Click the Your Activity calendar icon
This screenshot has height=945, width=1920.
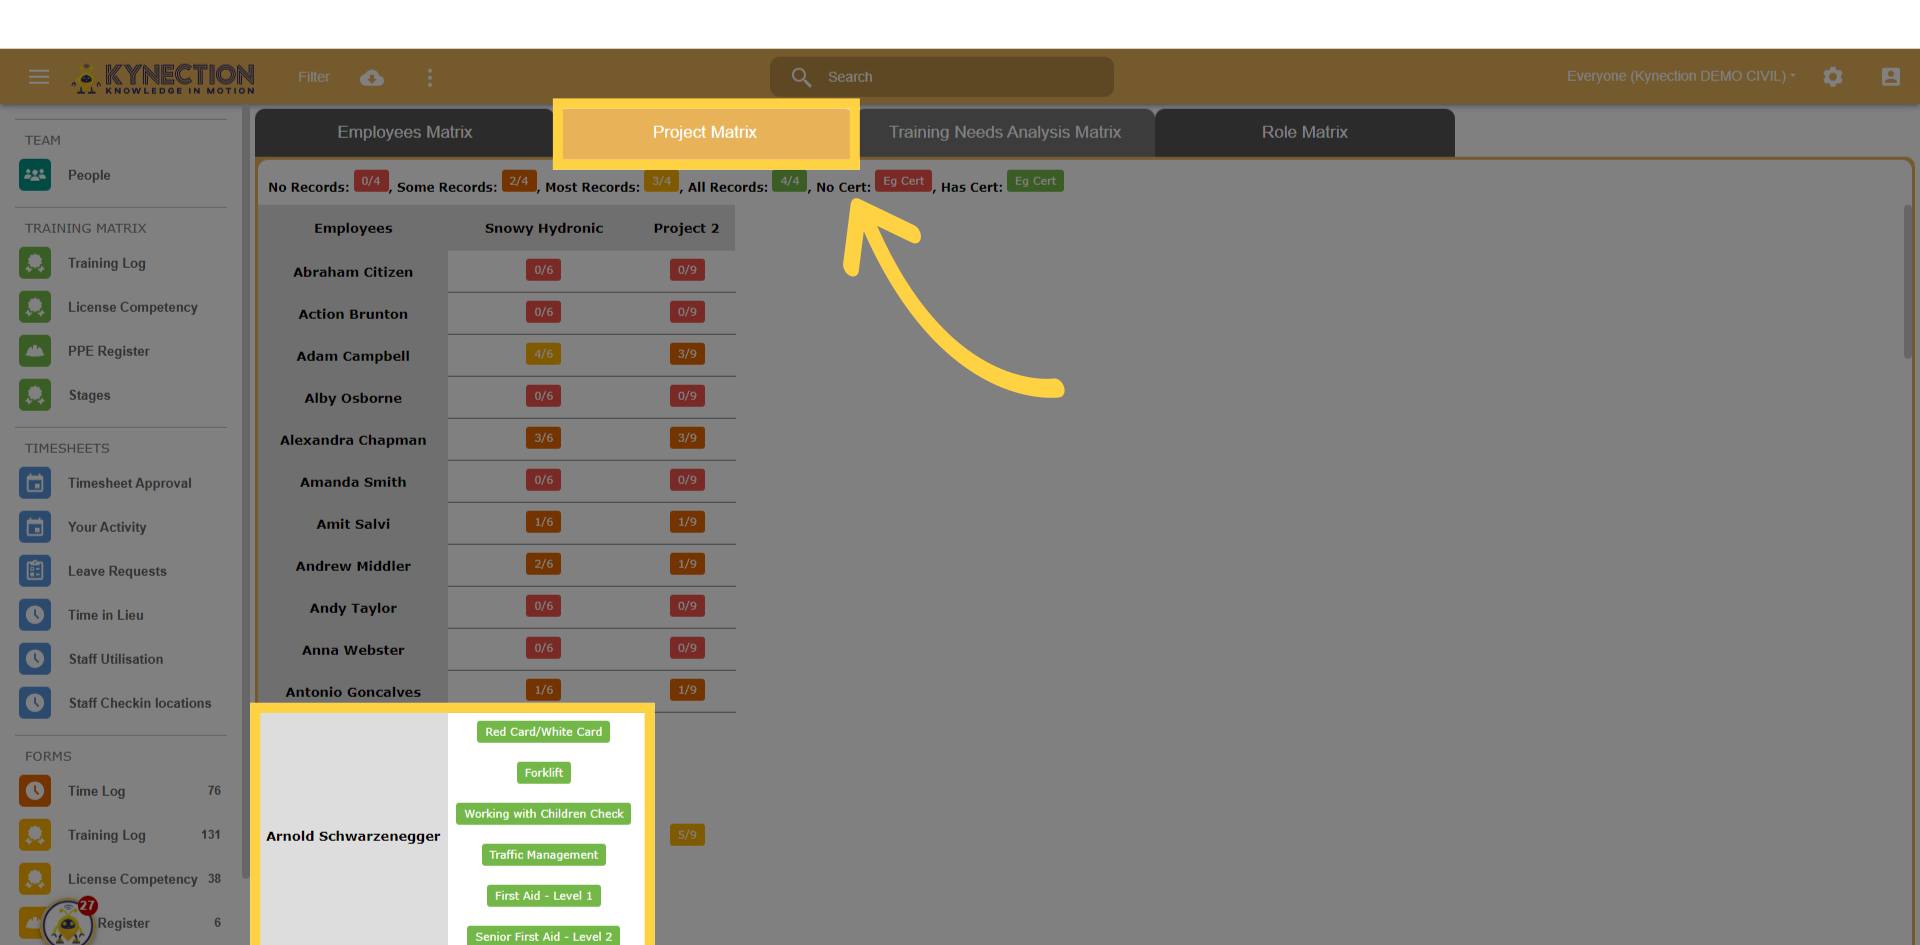(35, 527)
